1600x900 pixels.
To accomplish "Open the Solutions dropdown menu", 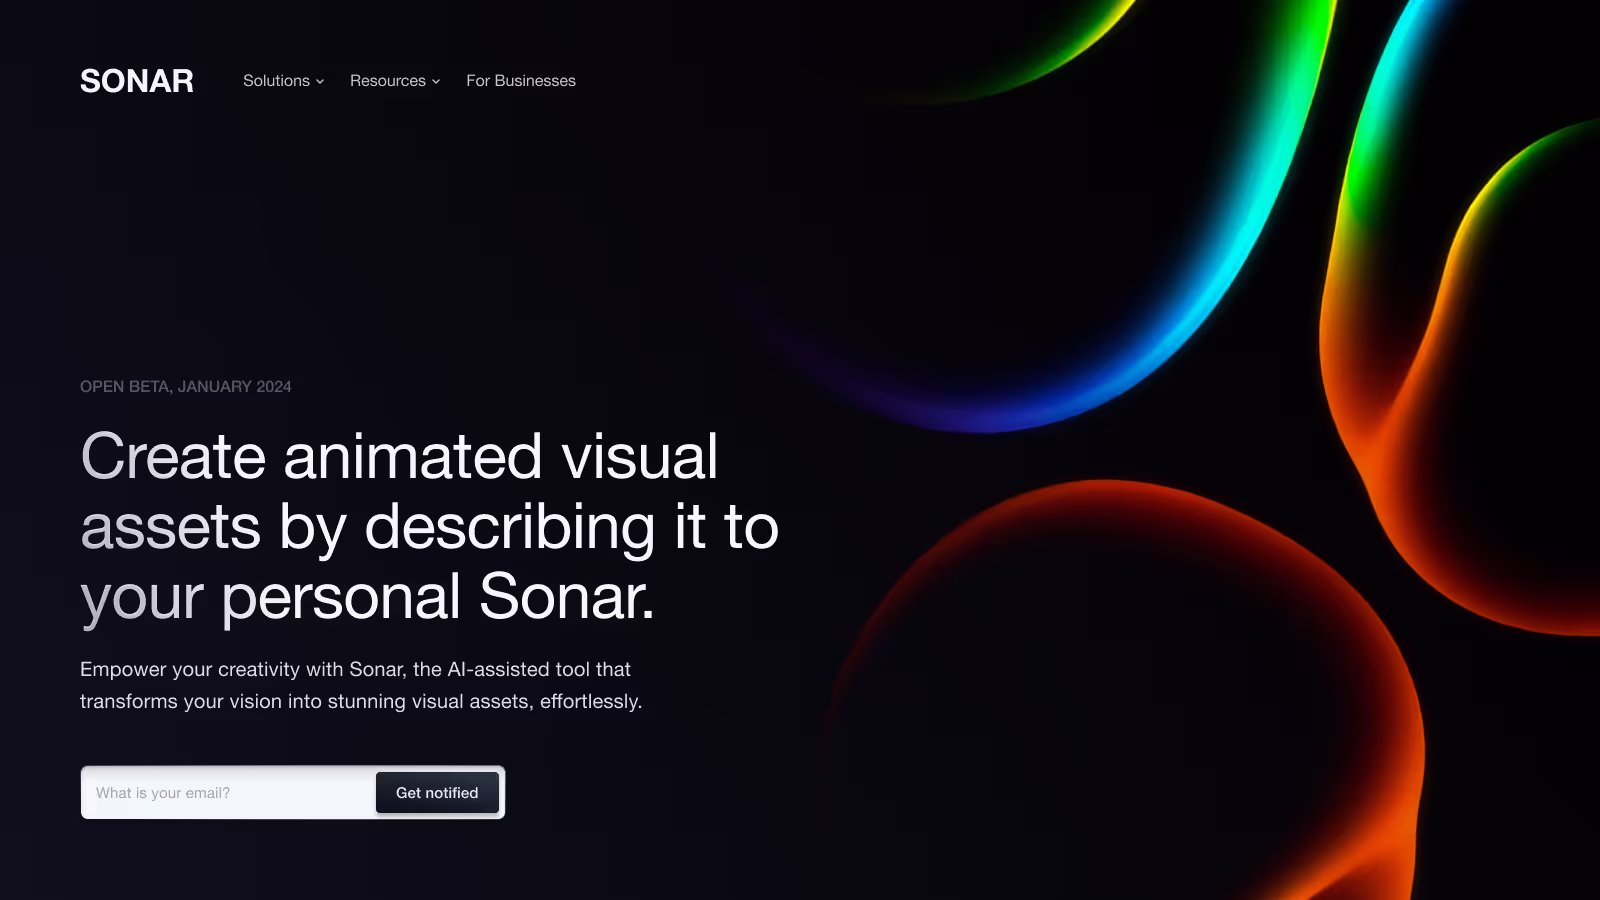I will (284, 81).
